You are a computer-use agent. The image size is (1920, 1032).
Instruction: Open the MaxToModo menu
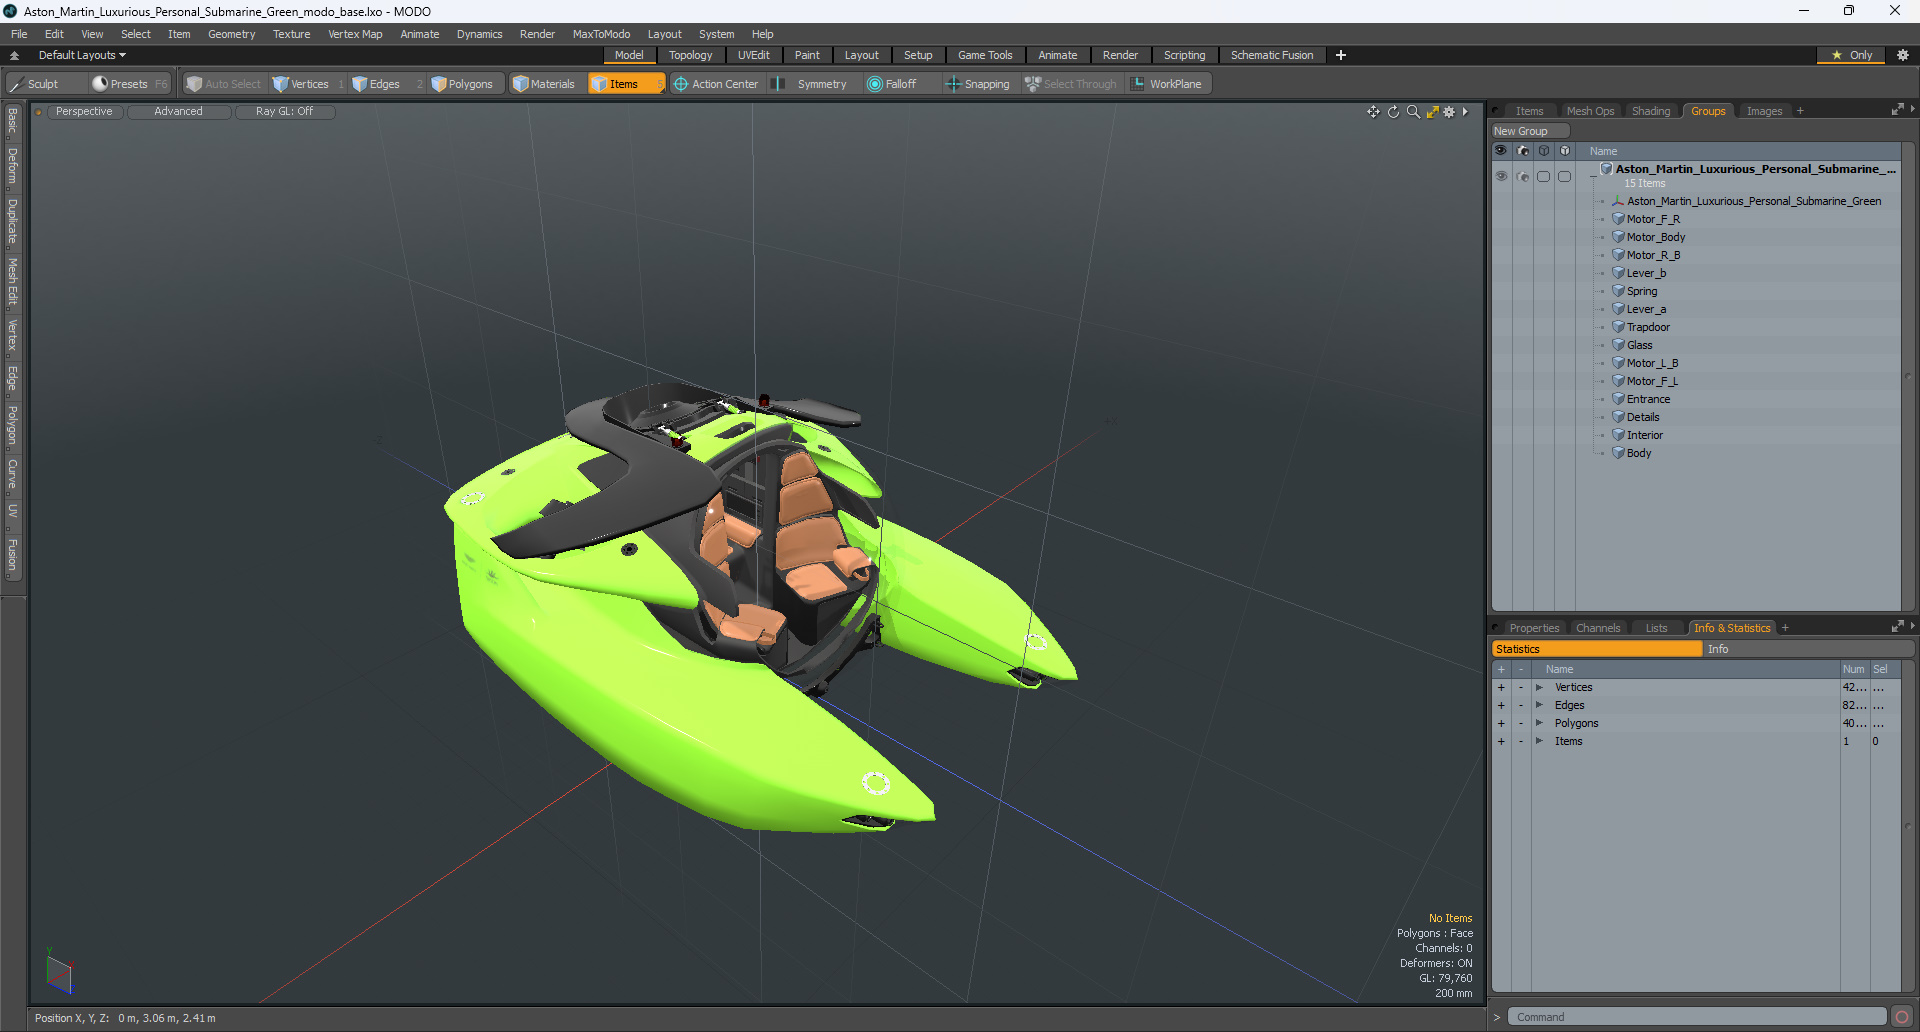(x=601, y=34)
